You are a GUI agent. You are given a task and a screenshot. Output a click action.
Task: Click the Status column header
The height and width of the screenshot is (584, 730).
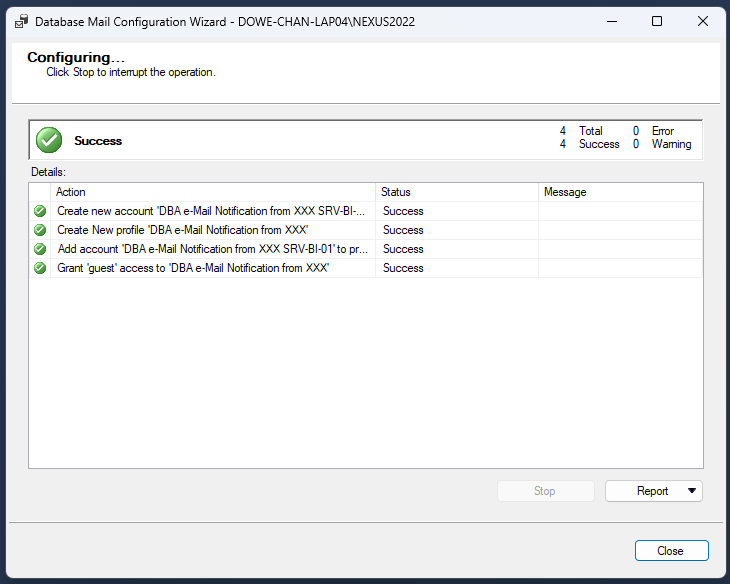coord(456,192)
